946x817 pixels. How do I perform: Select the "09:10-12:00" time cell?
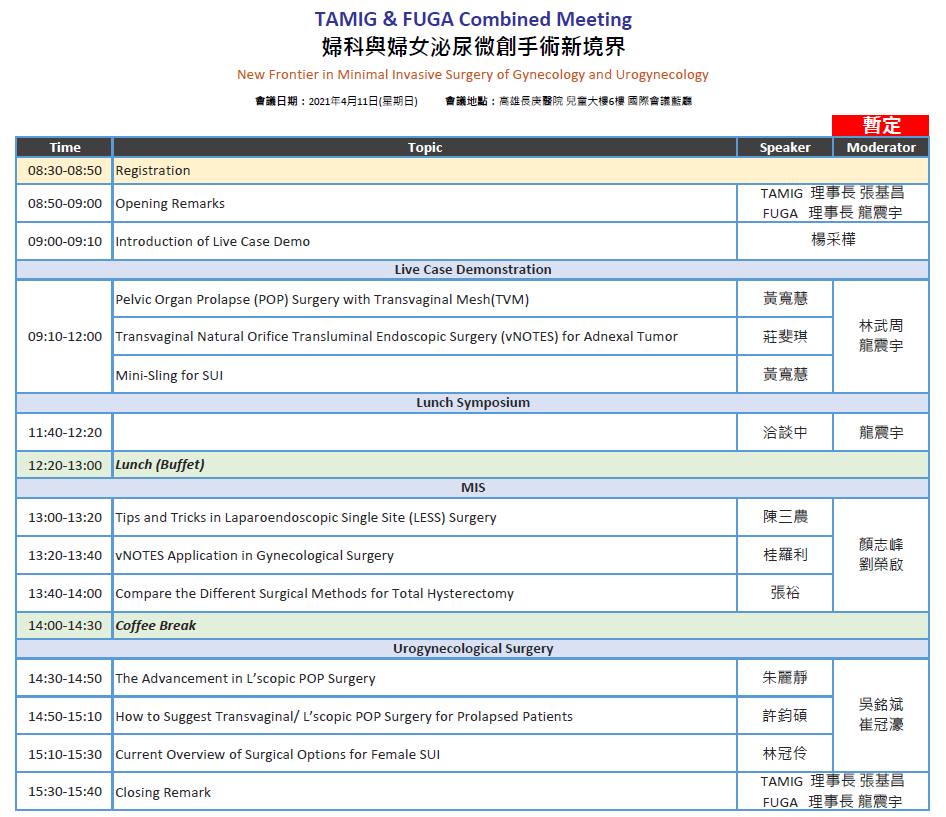pyautogui.click(x=65, y=337)
